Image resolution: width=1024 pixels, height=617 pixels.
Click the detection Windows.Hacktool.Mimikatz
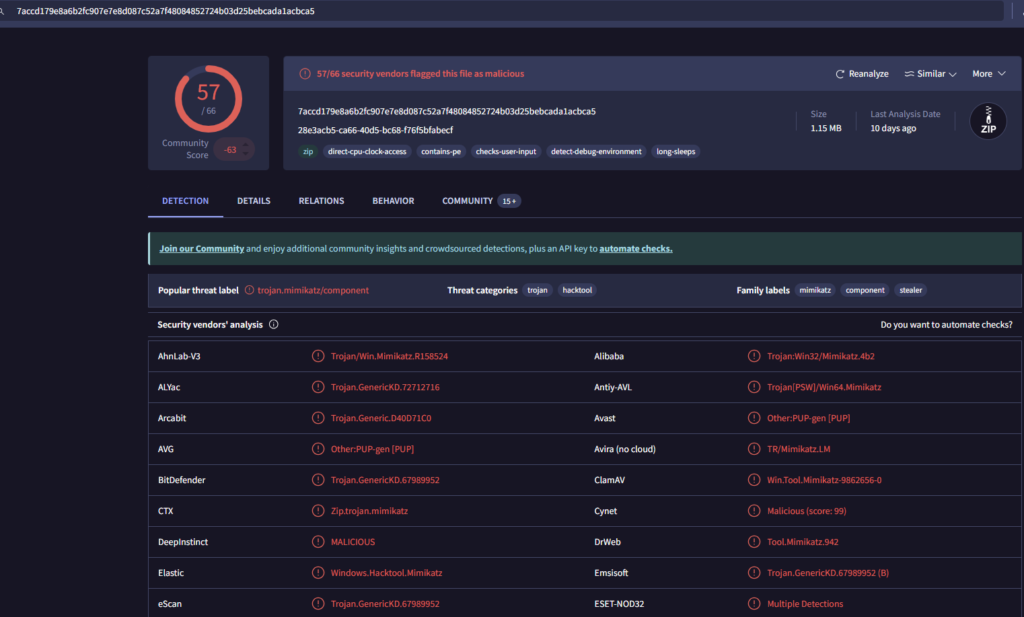click(x=386, y=573)
